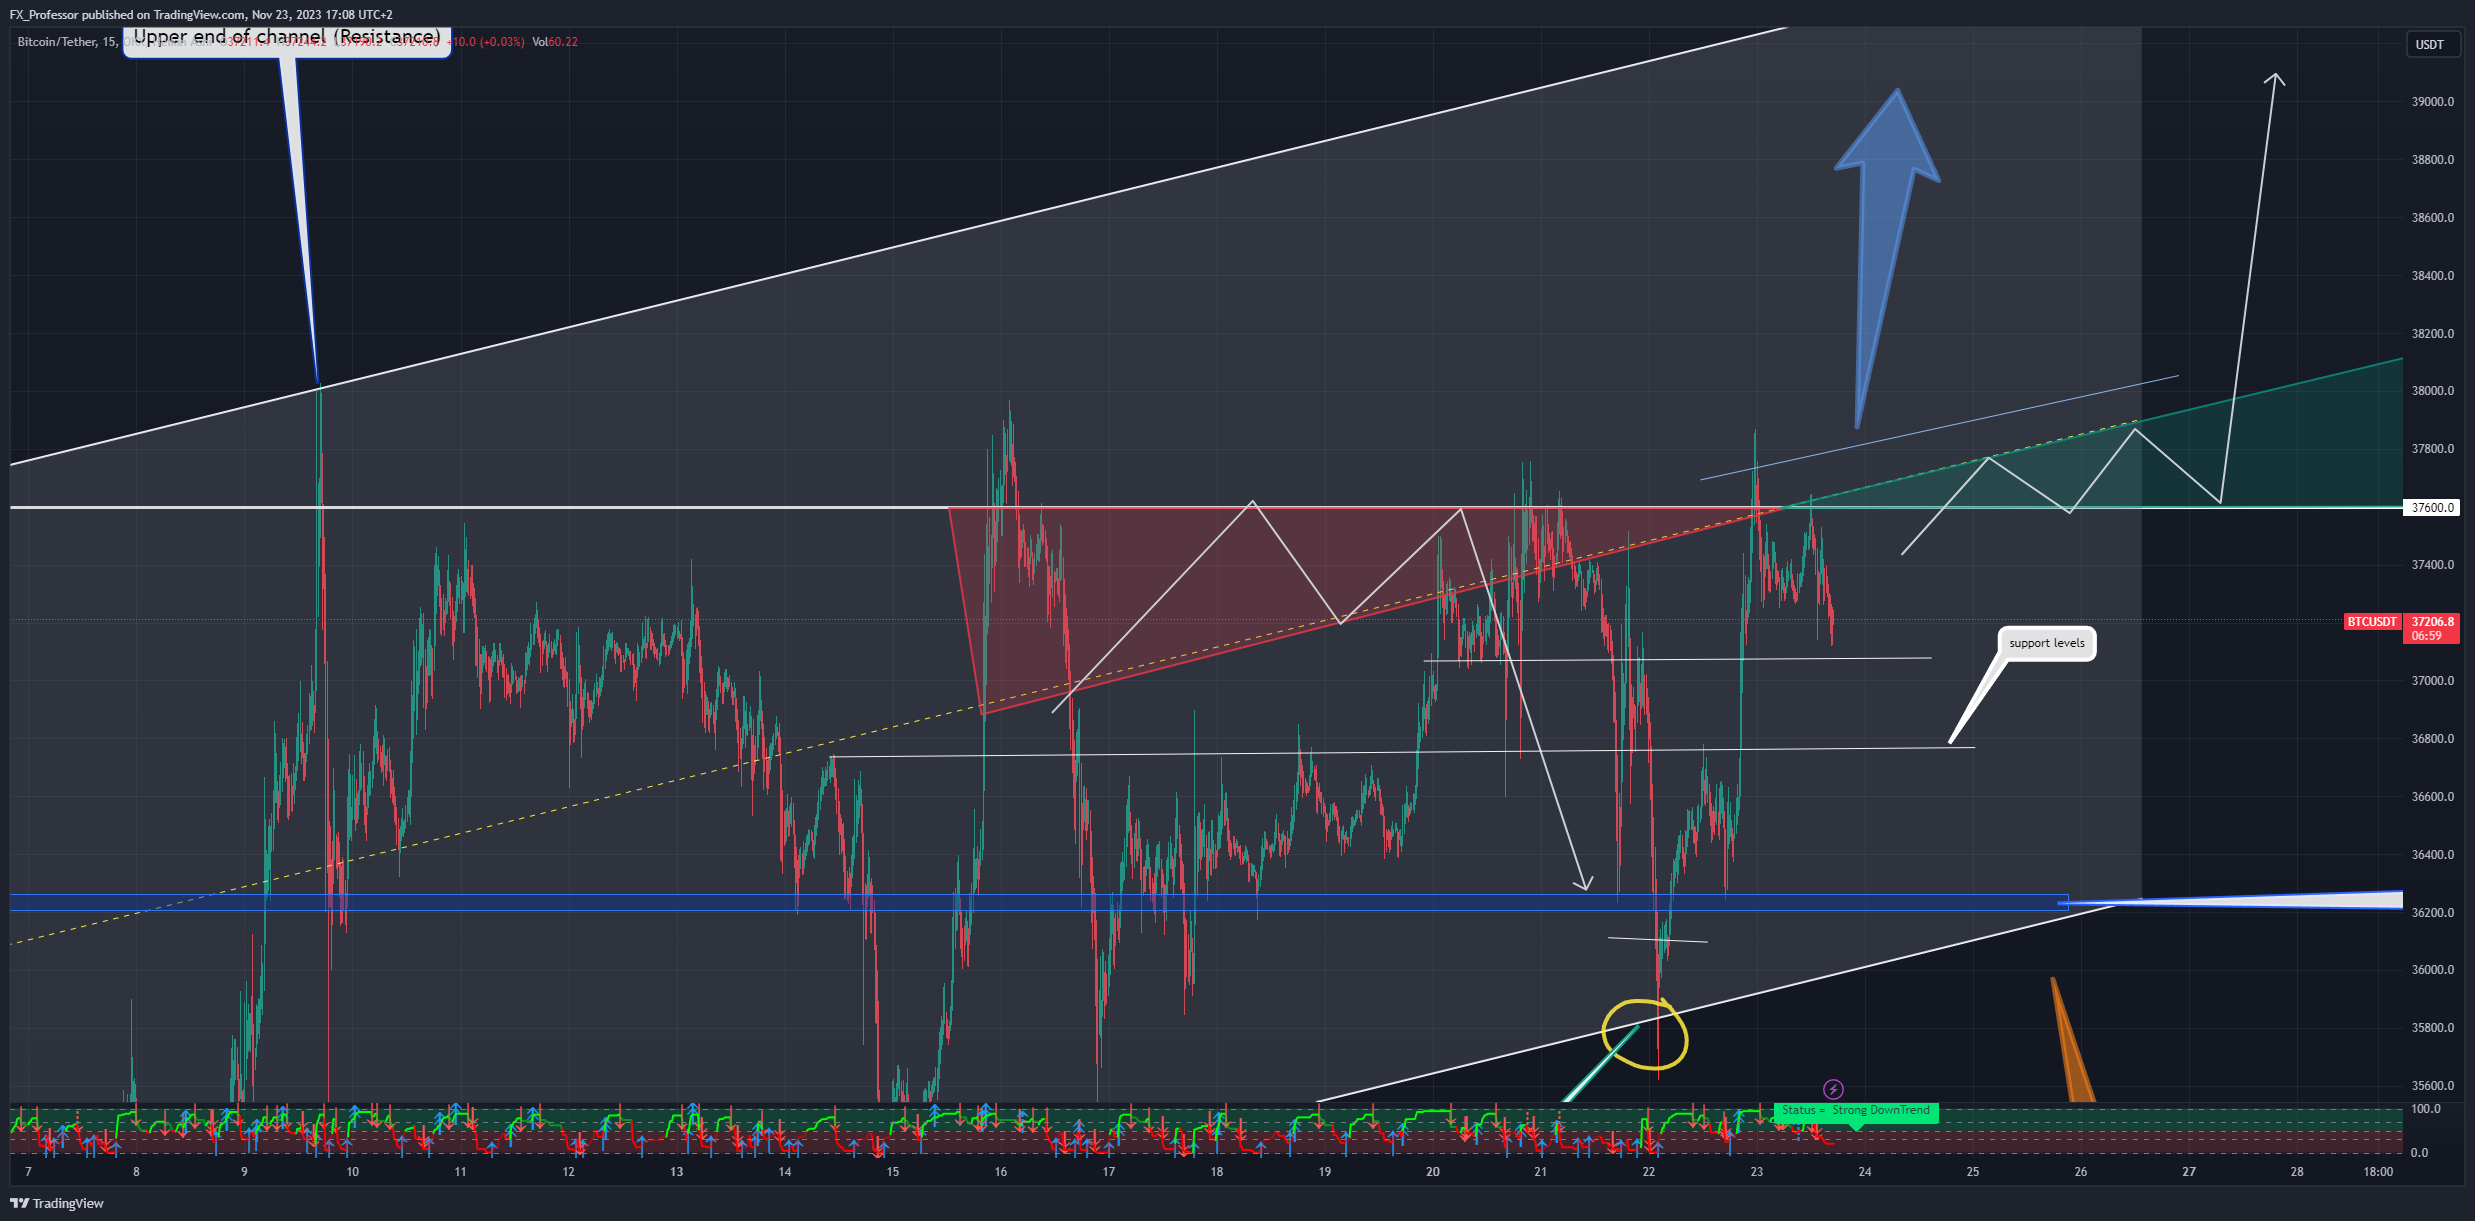The height and width of the screenshot is (1221, 2475).
Task: Click the 35600.0 price axis label
Action: (x=2432, y=1086)
